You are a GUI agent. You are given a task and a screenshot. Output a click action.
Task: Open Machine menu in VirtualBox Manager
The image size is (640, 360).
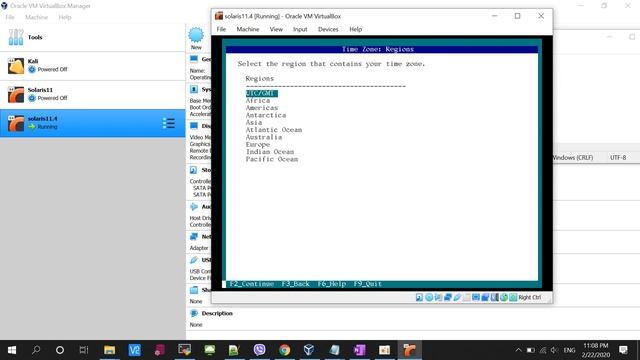[37, 17]
